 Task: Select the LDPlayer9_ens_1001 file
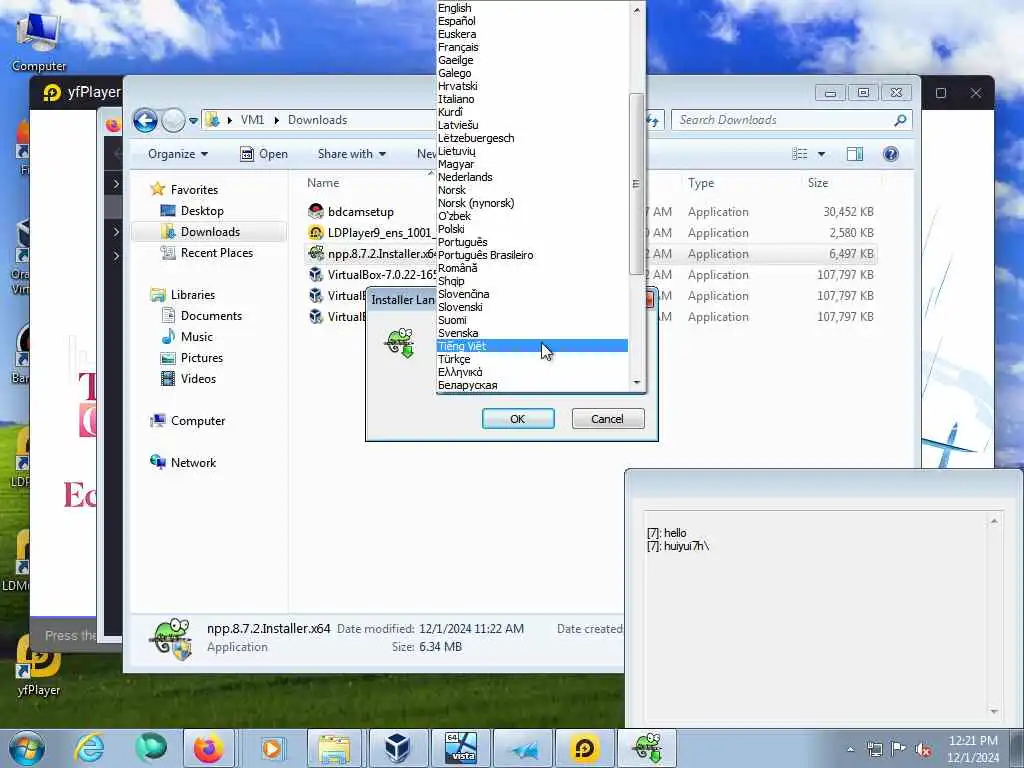coord(372,232)
